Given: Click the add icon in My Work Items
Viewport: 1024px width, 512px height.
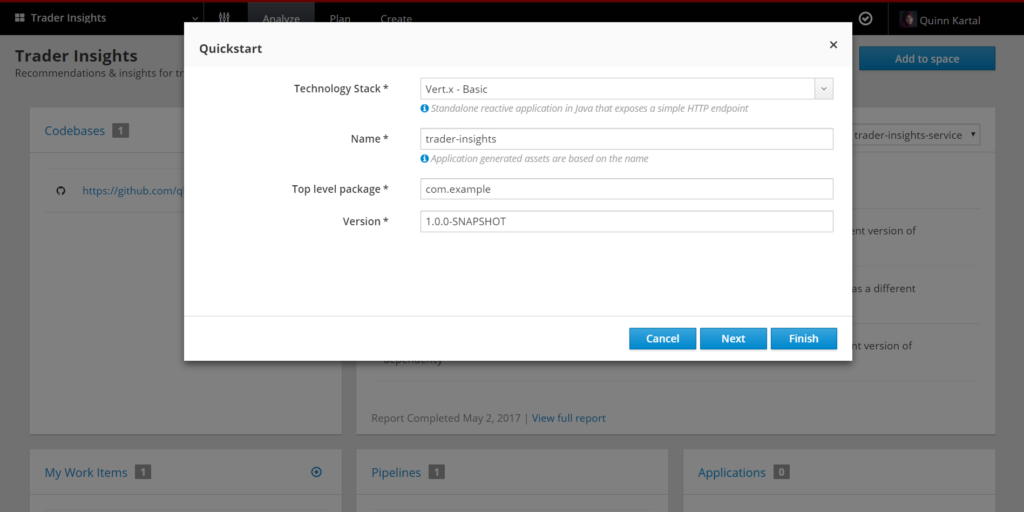Looking at the screenshot, I should 316,472.
